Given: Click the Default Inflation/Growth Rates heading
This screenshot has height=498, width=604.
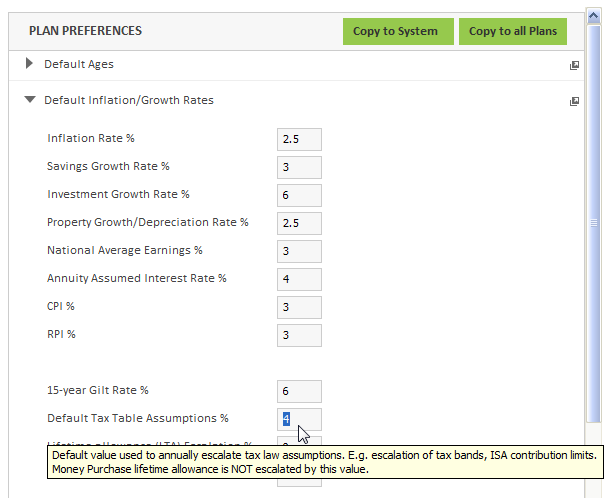Looking at the screenshot, I should click(x=129, y=100).
